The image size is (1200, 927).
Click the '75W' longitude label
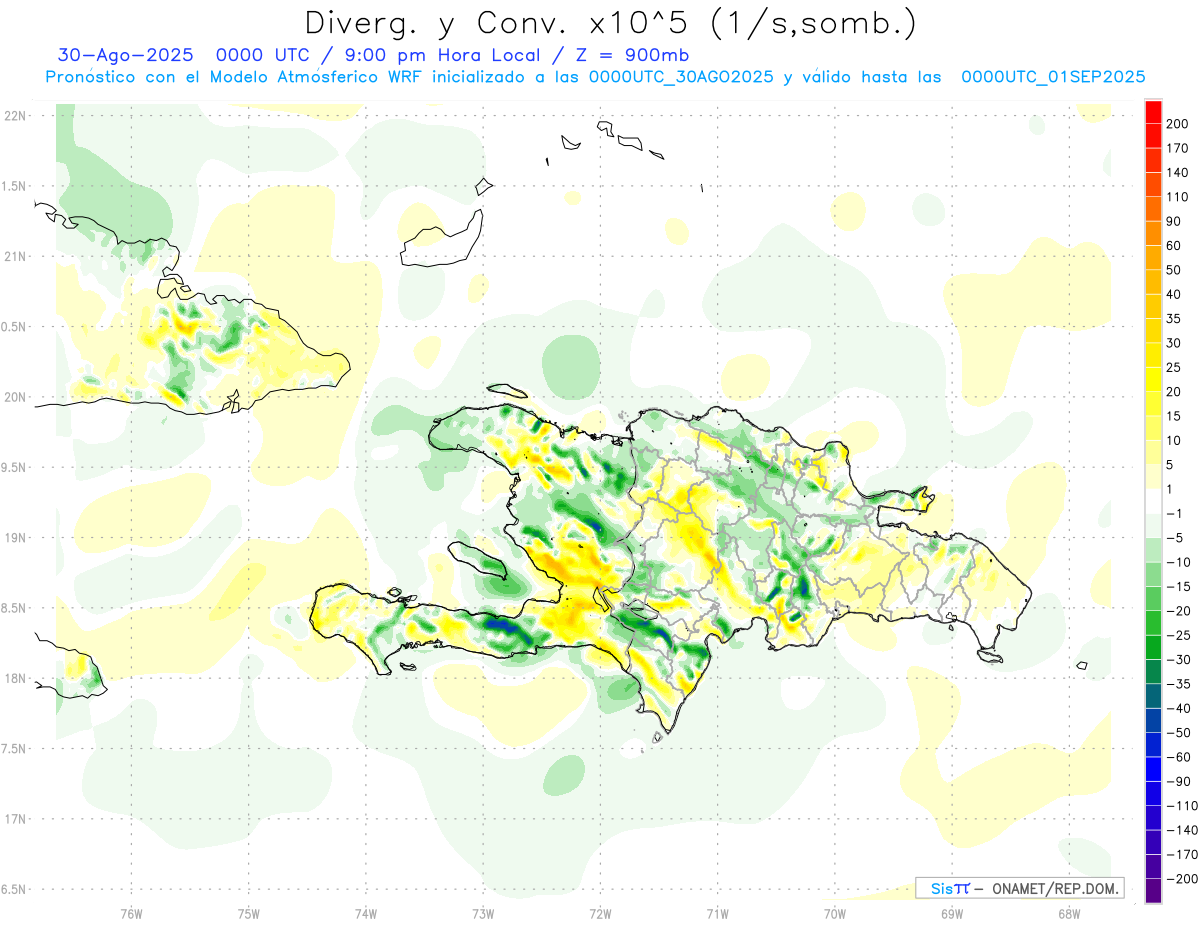click(249, 912)
